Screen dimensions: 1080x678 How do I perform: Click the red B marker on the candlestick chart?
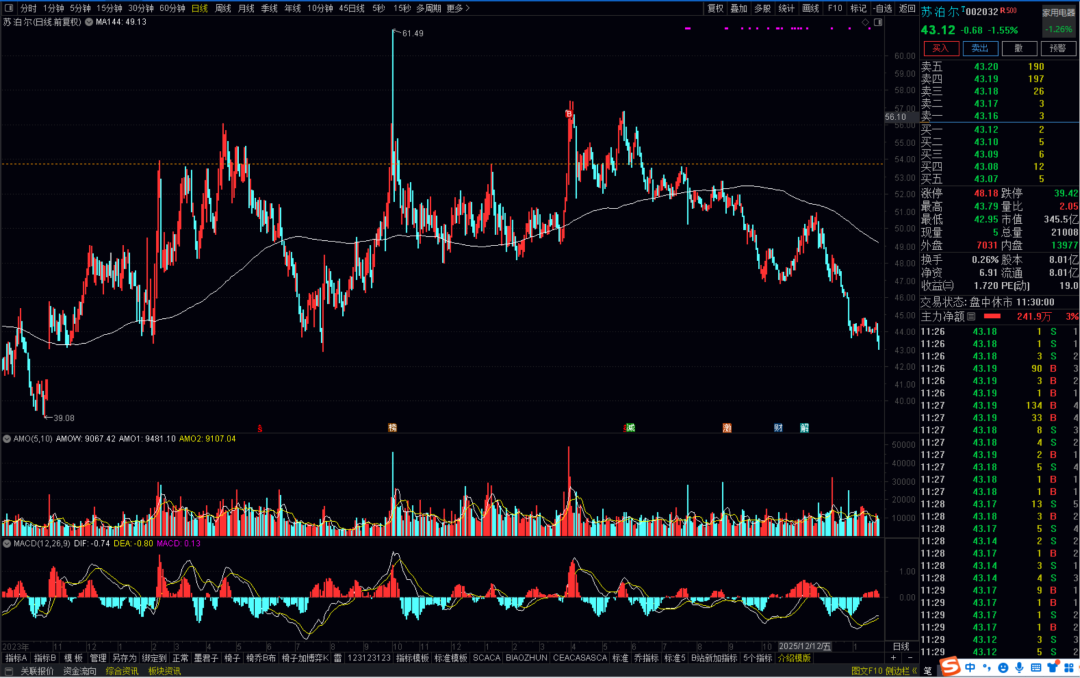569,115
